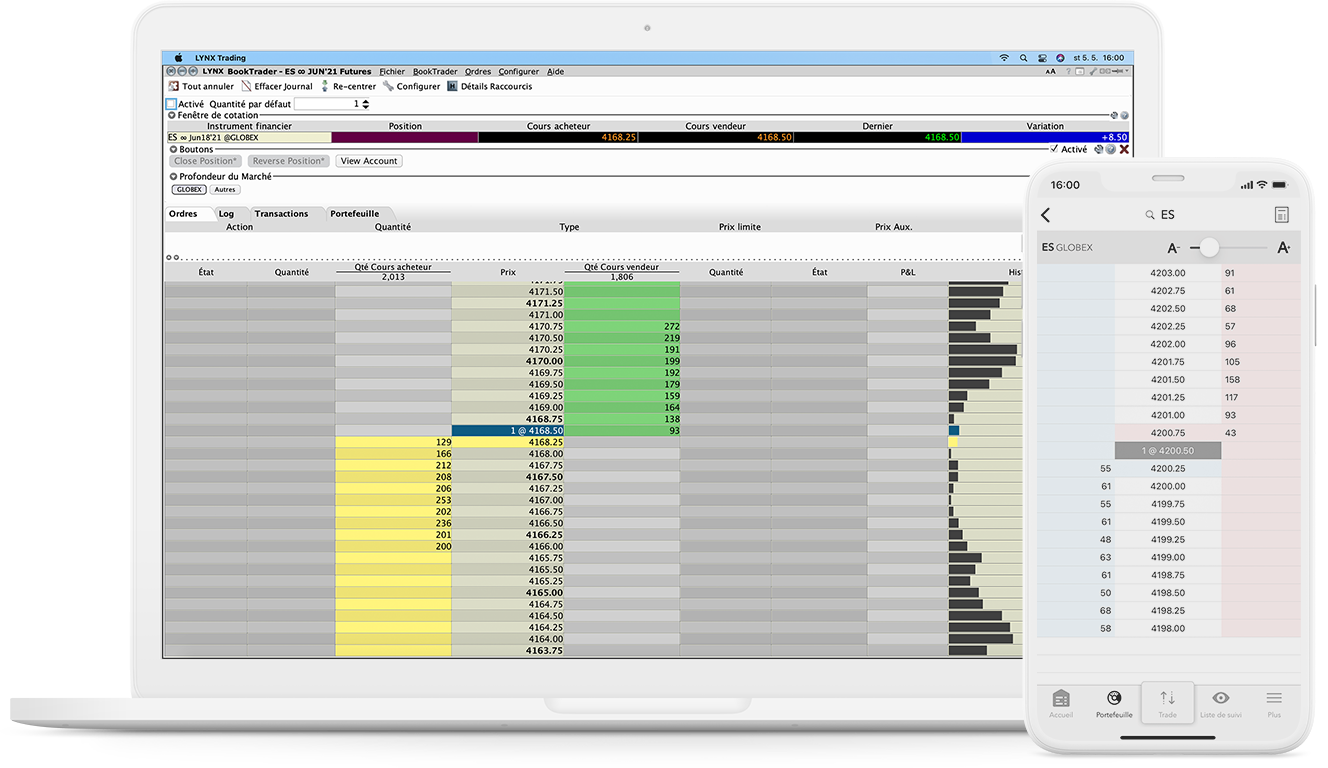Click the settings icon on Fenêtre de cotation row
Viewport: 1328px width, 768px height.
click(x=1114, y=116)
